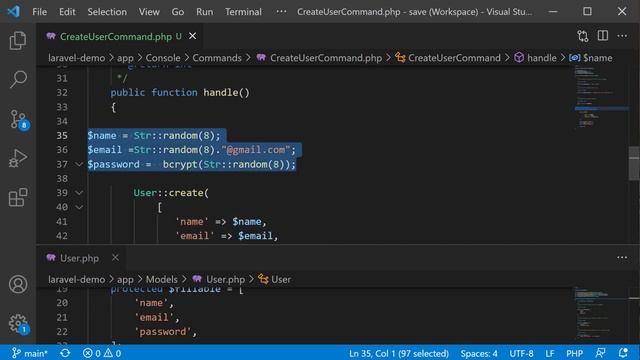Click "@gmail.com" string on line 36
640x360 pixels.
coord(256,150)
